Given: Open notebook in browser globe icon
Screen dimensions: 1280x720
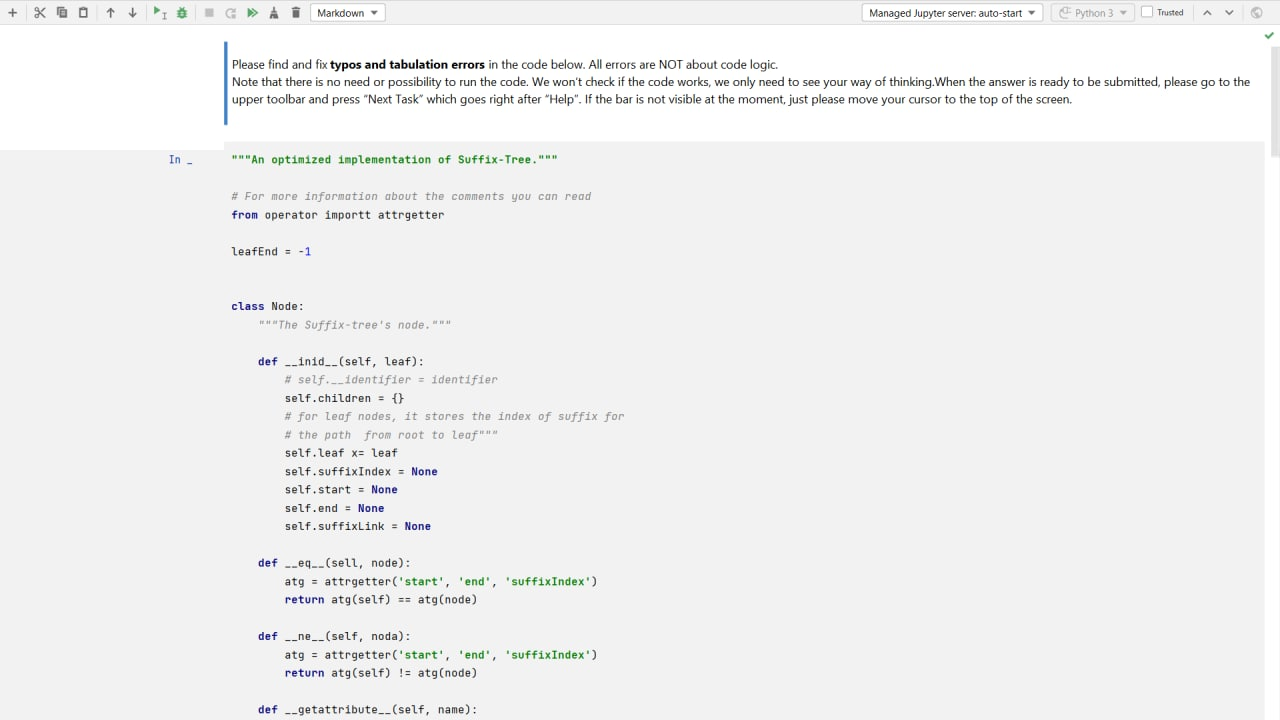Looking at the screenshot, I should coord(1257,13).
